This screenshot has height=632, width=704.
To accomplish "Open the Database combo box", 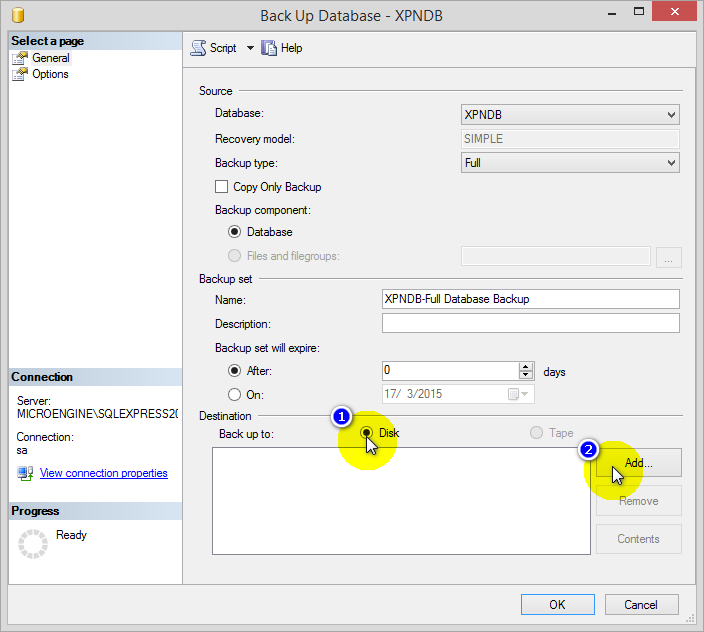I will coord(570,115).
